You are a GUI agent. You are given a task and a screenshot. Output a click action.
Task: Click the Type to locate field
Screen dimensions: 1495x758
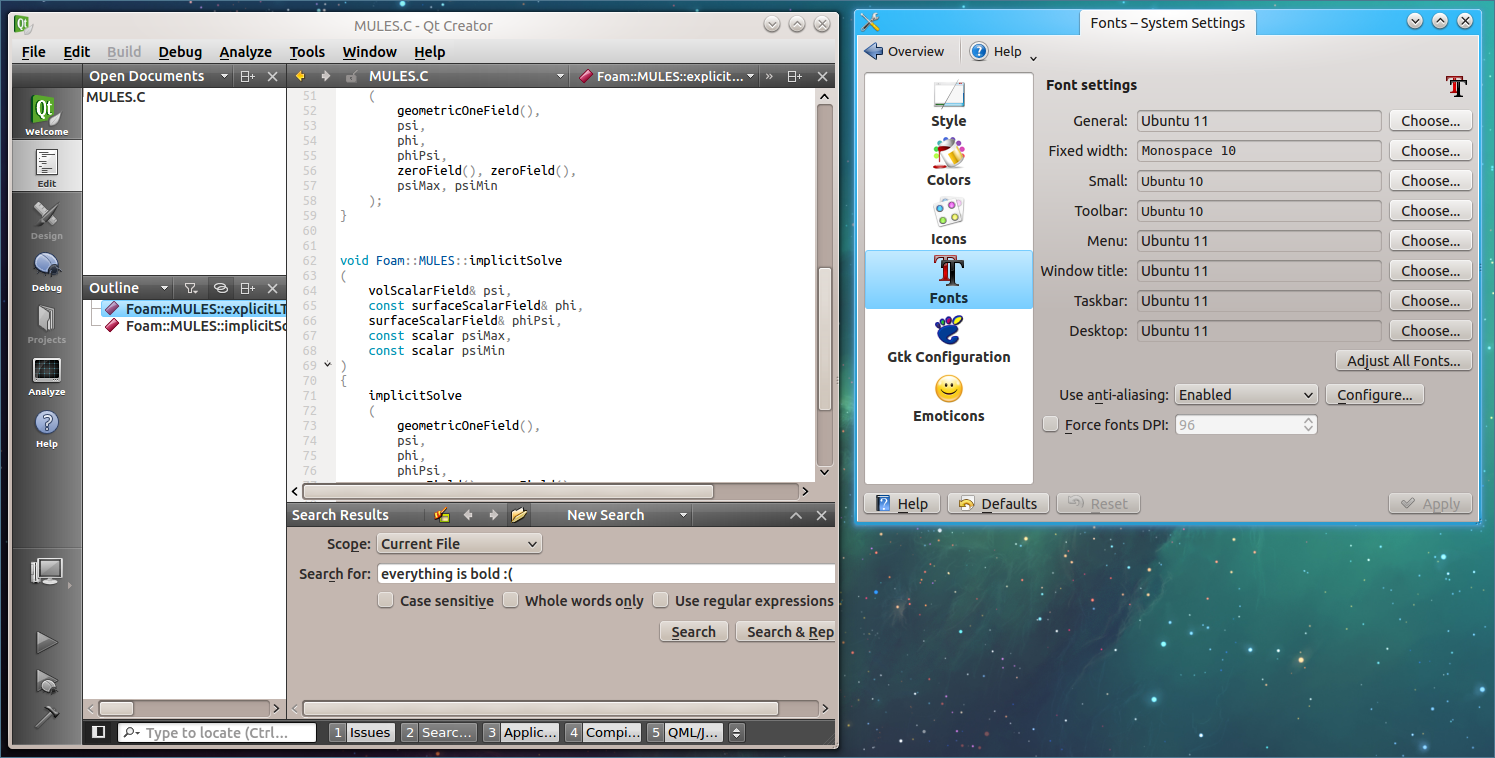point(217,732)
